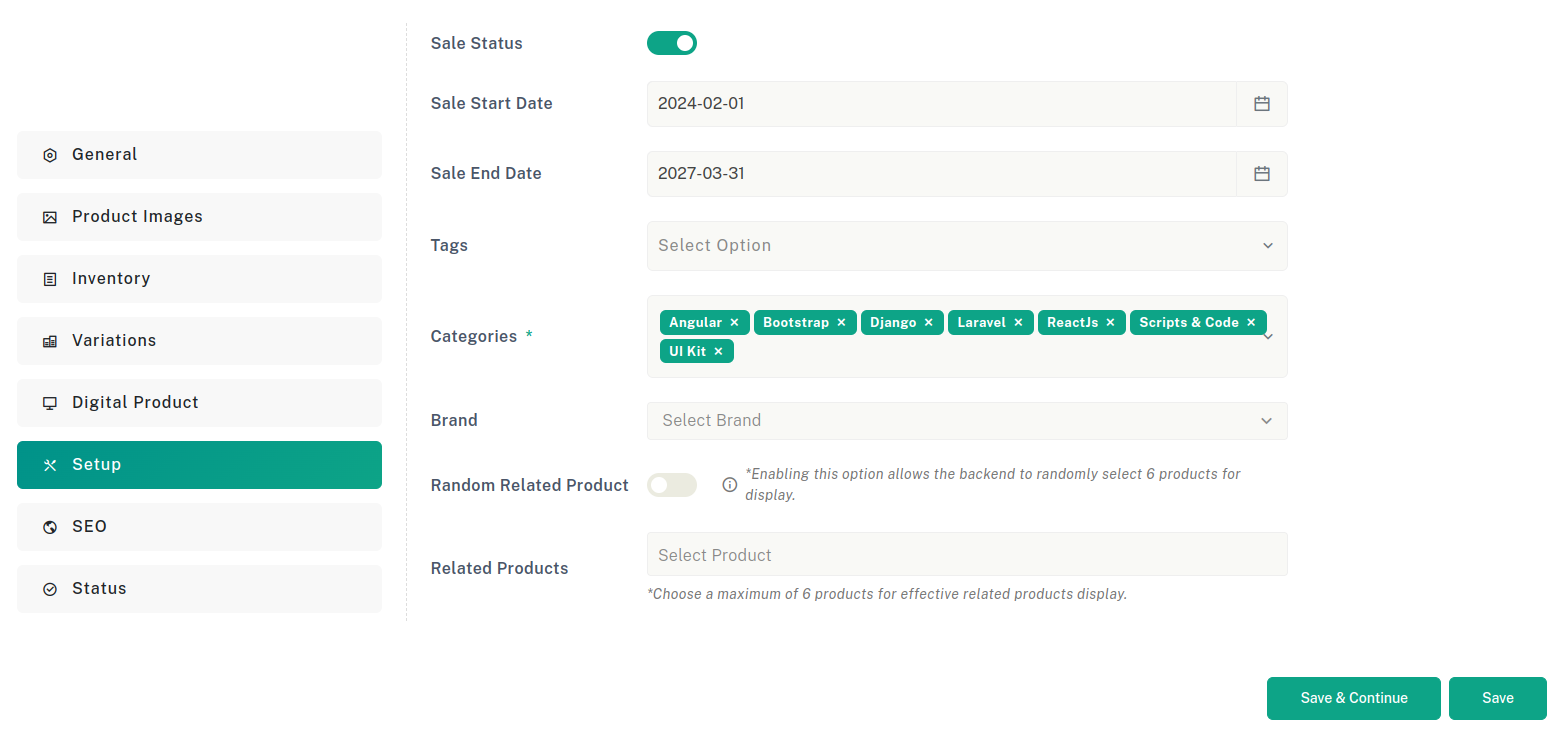Disable the Sale Status toggle
The width and height of the screenshot is (1560, 734).
672,43
